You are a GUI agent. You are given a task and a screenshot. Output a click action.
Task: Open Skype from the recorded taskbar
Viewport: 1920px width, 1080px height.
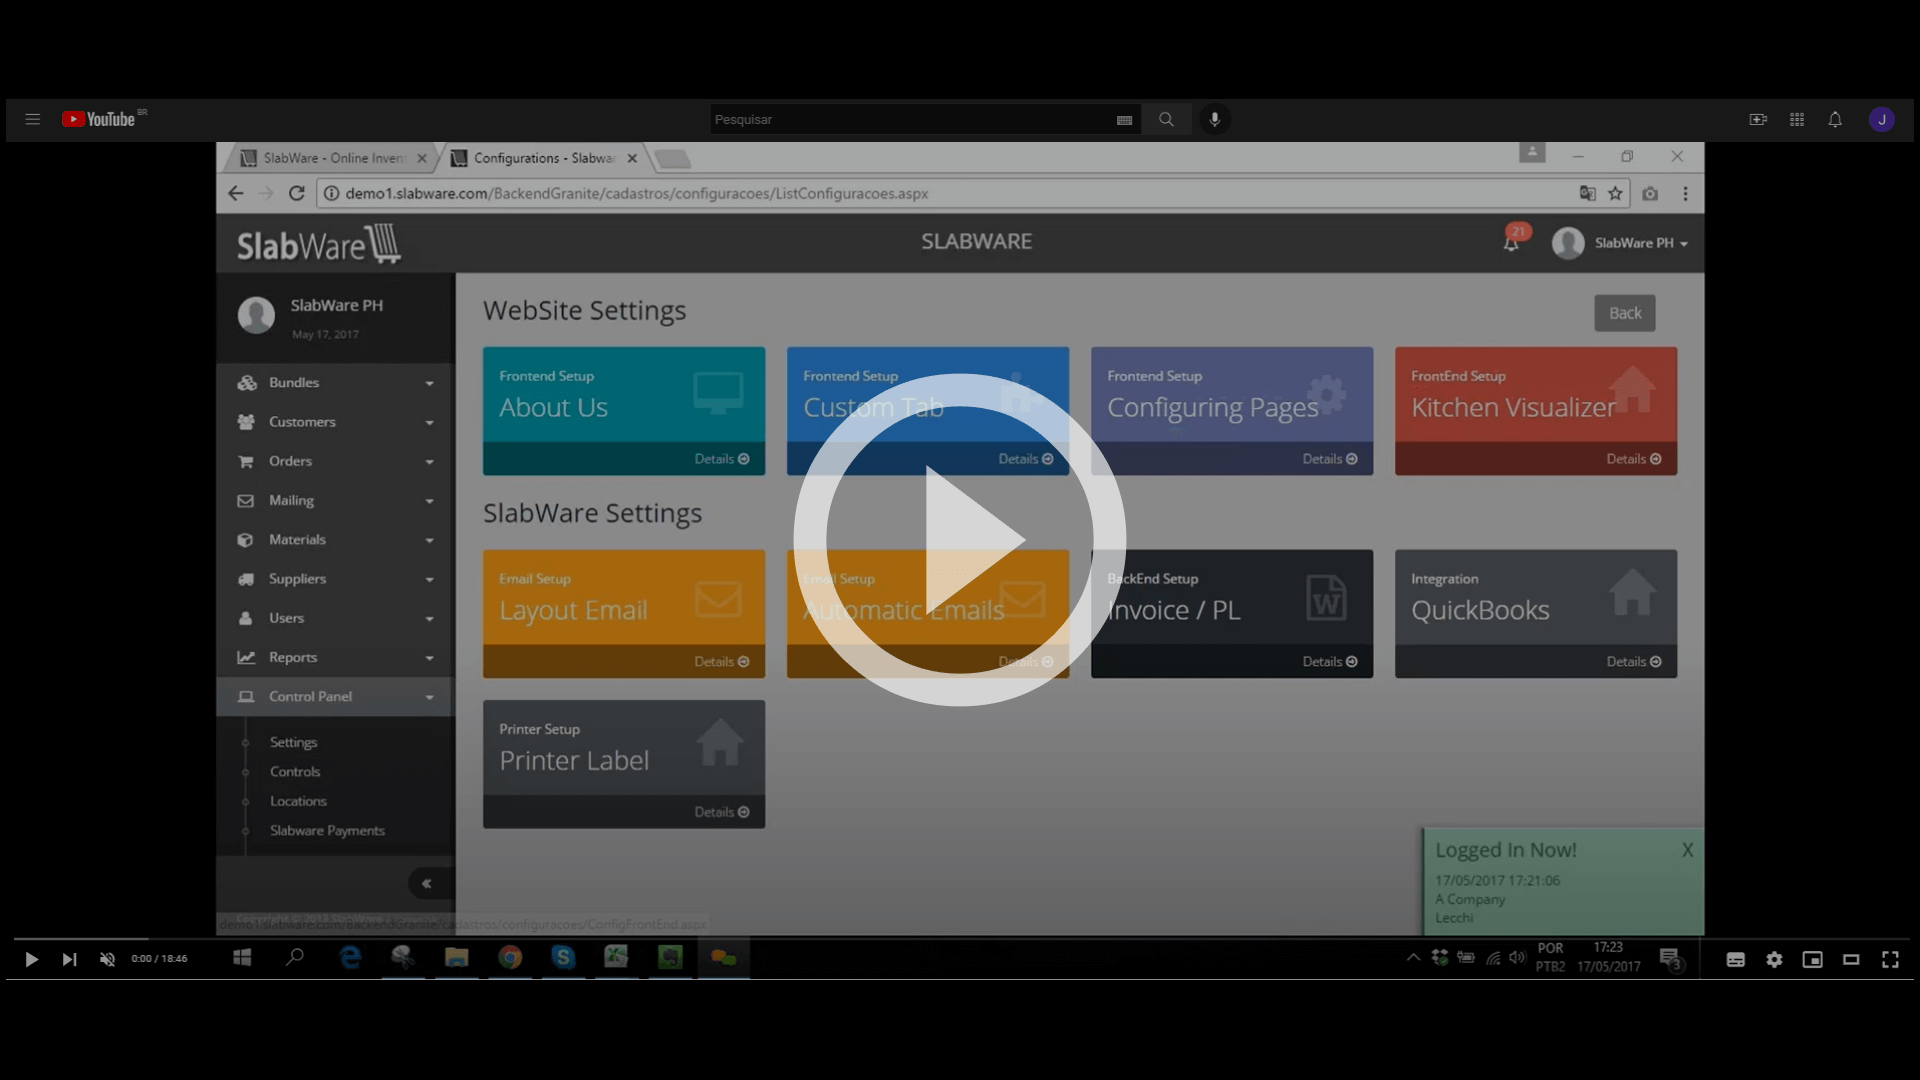pyautogui.click(x=563, y=958)
